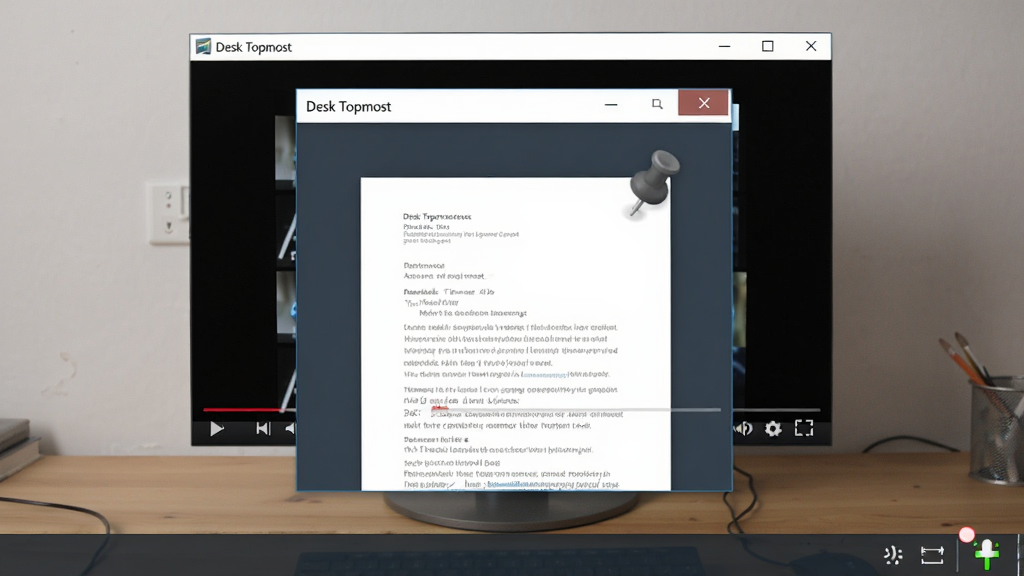Click the white document page in the front window
Image resolution: width=1024 pixels, height=576 pixels.
(x=516, y=334)
